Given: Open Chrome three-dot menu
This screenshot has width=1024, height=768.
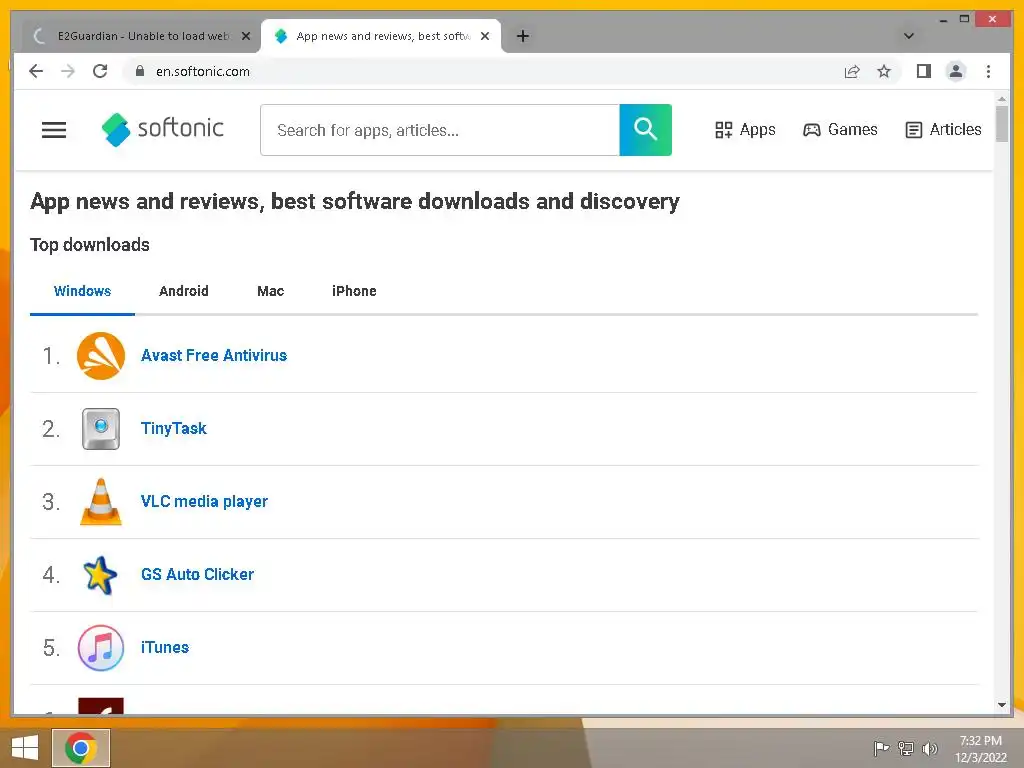Looking at the screenshot, I should [x=988, y=71].
